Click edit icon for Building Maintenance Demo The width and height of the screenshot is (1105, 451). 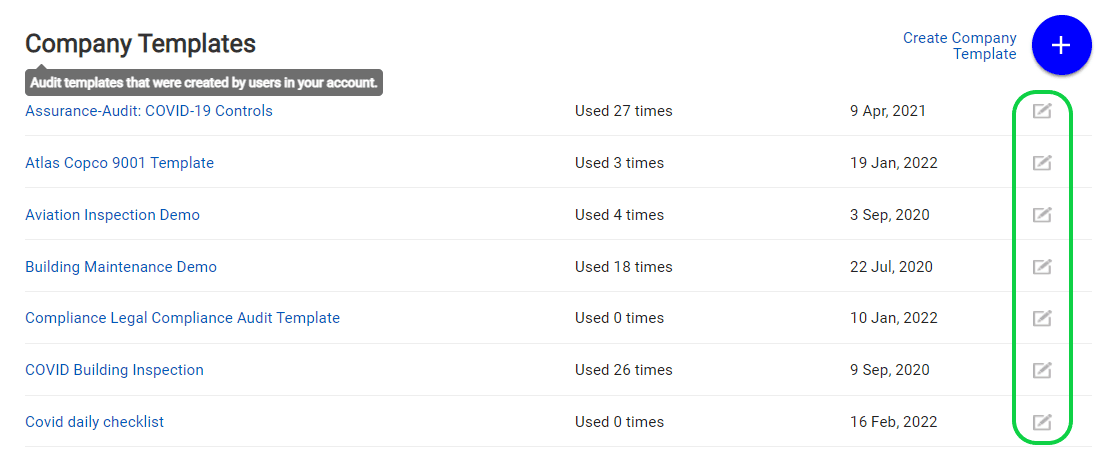pyautogui.click(x=1042, y=267)
